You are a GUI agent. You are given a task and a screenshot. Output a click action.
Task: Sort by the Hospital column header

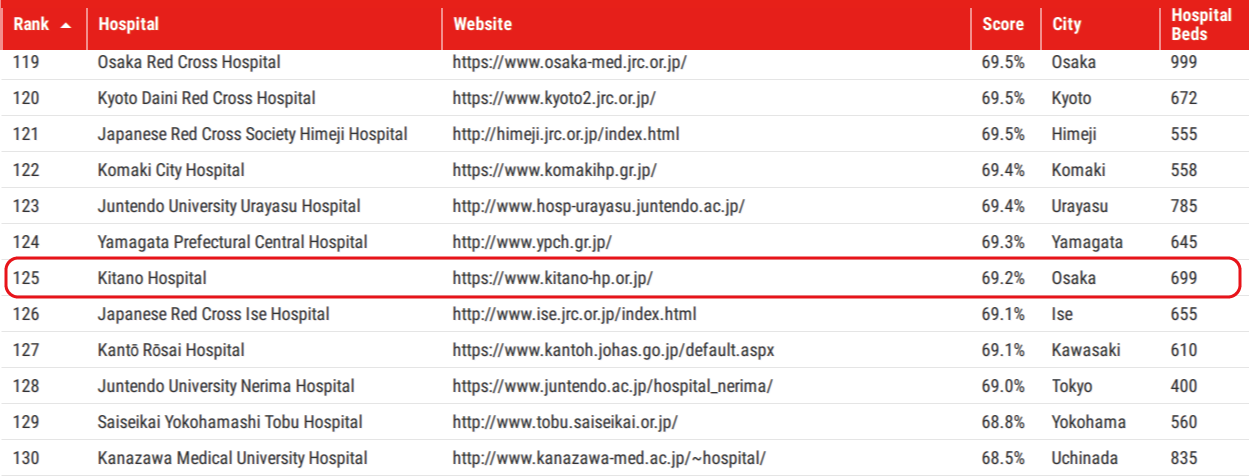128,24
